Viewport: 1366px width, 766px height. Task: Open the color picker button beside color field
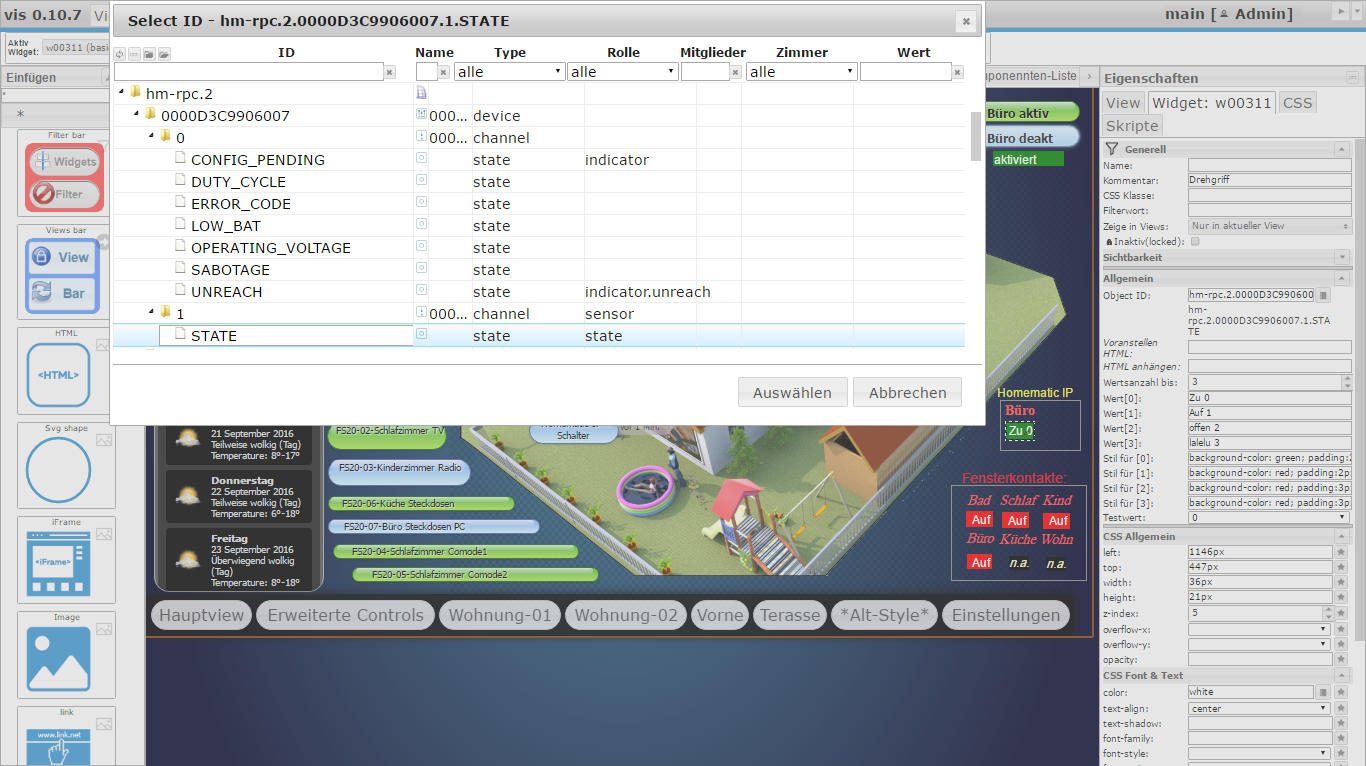click(x=1324, y=692)
